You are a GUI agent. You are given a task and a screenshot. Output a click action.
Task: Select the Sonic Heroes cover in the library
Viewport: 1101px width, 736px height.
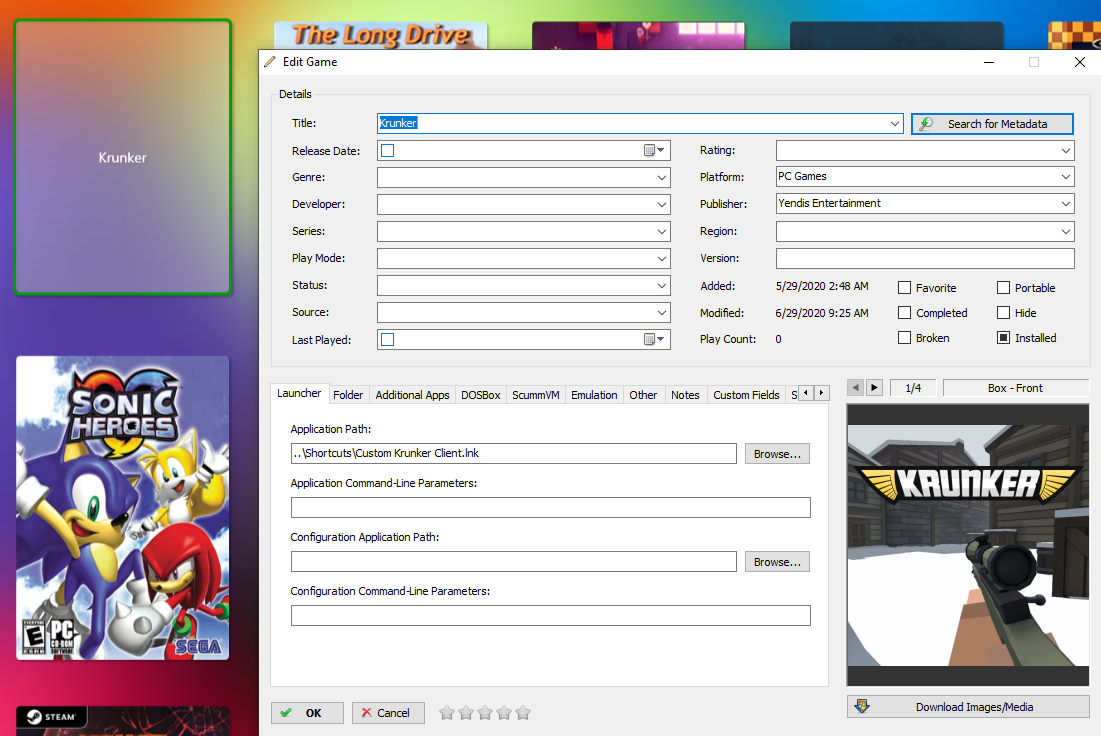123,508
